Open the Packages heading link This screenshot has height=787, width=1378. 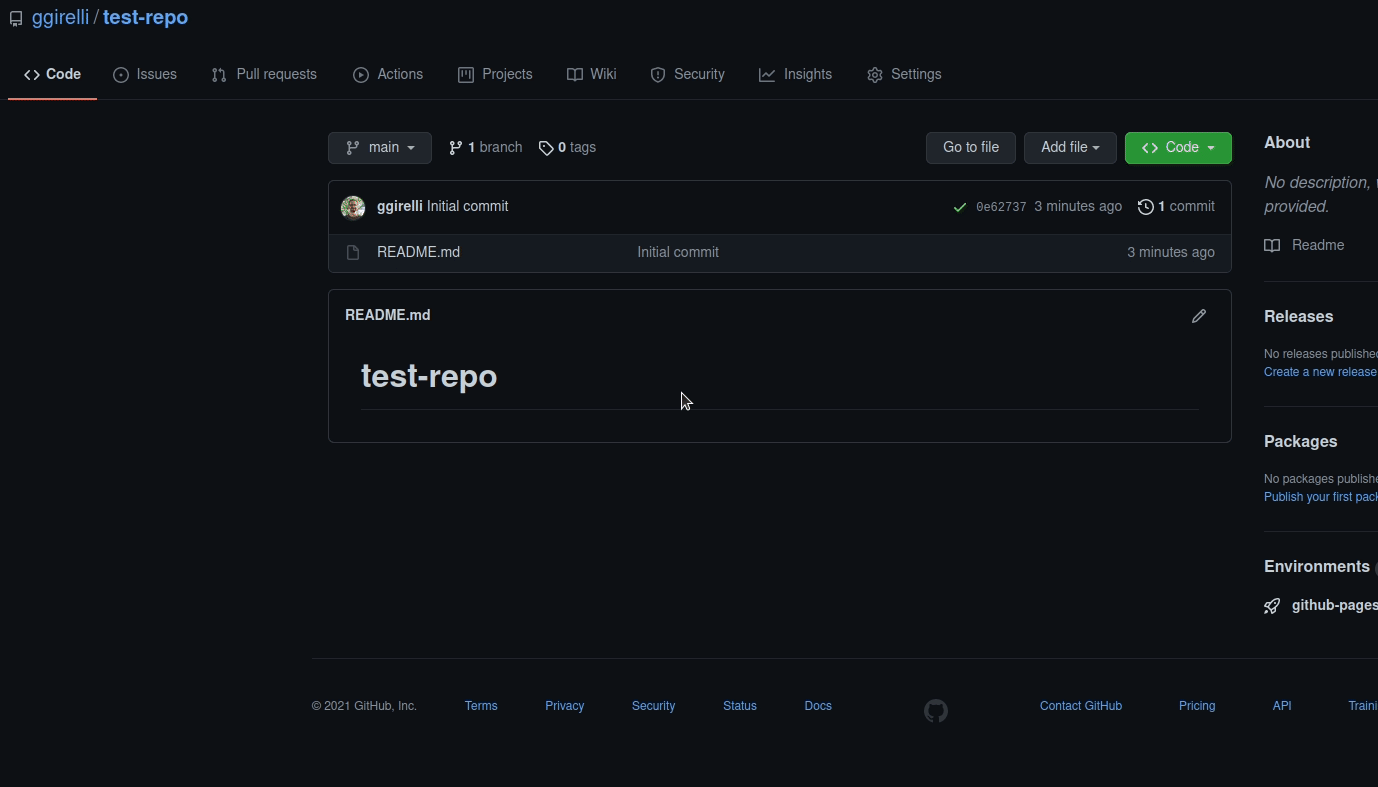click(1300, 441)
